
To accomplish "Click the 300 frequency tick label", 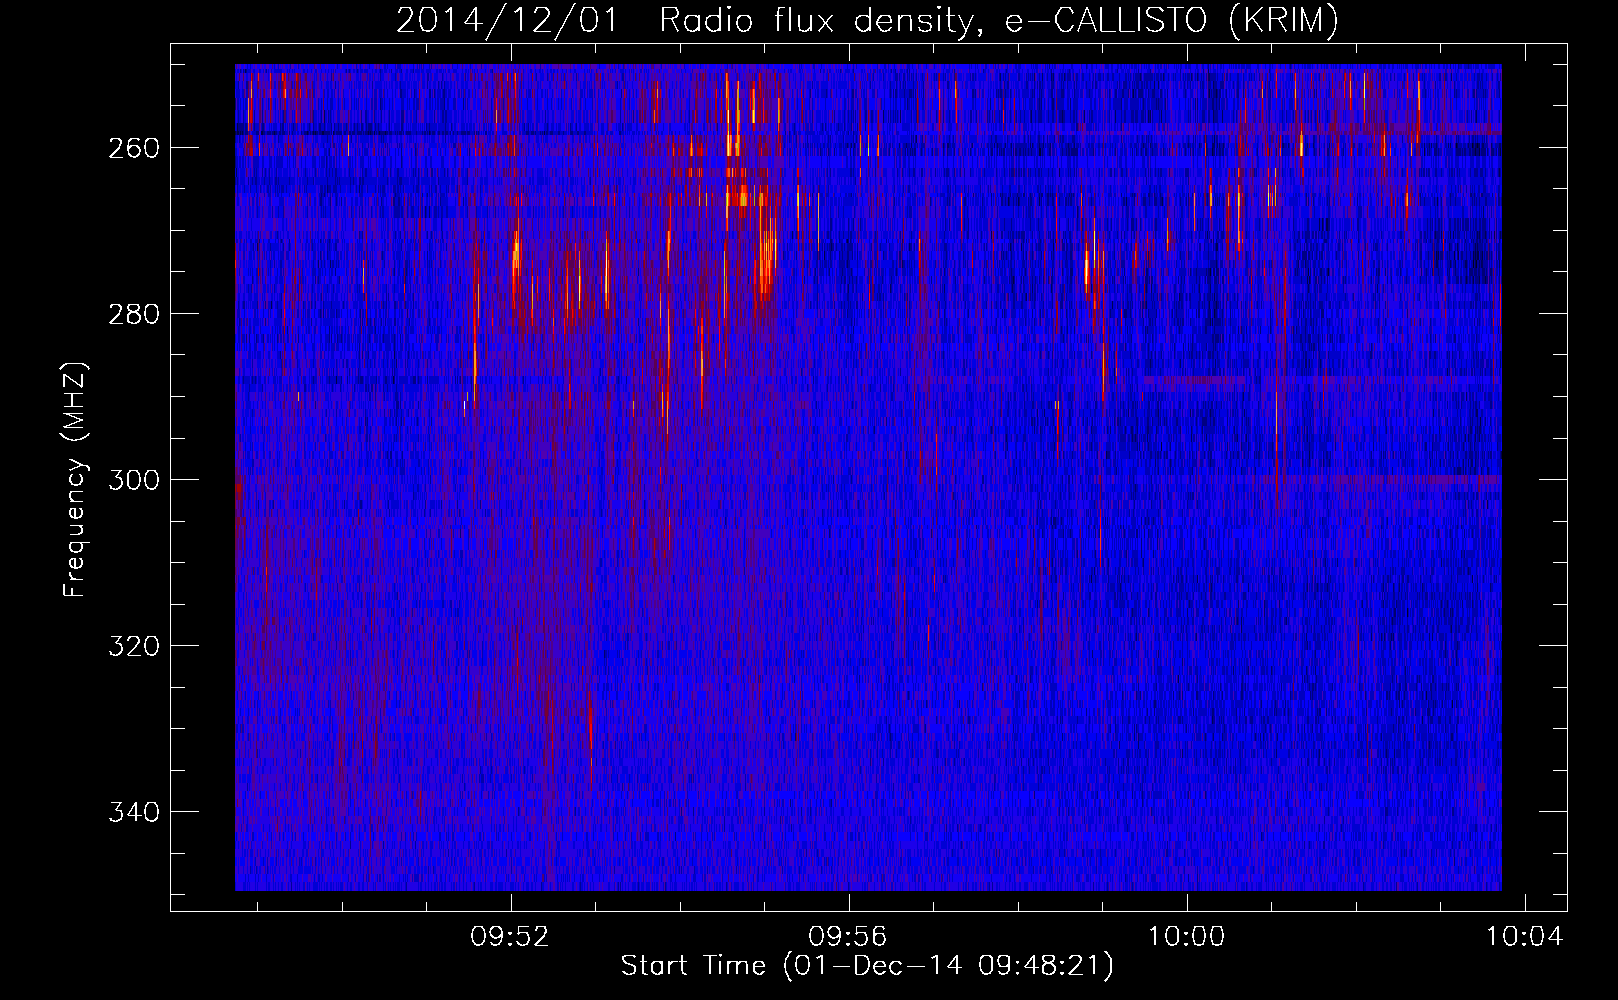I will click(x=132, y=480).
